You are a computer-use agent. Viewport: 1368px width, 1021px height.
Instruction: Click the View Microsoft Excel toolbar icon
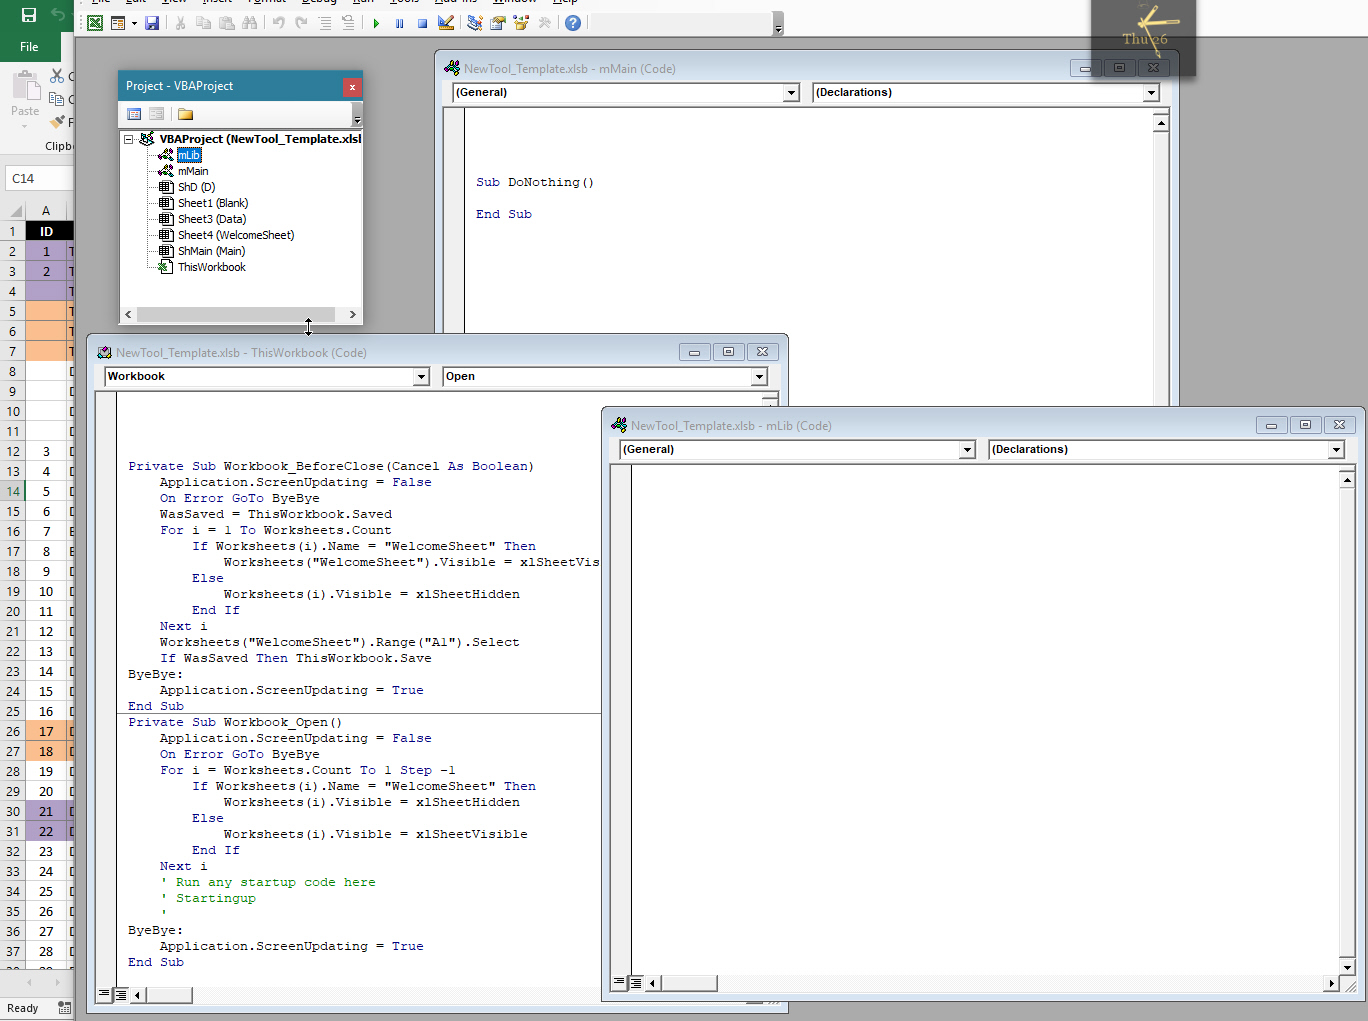(x=95, y=23)
